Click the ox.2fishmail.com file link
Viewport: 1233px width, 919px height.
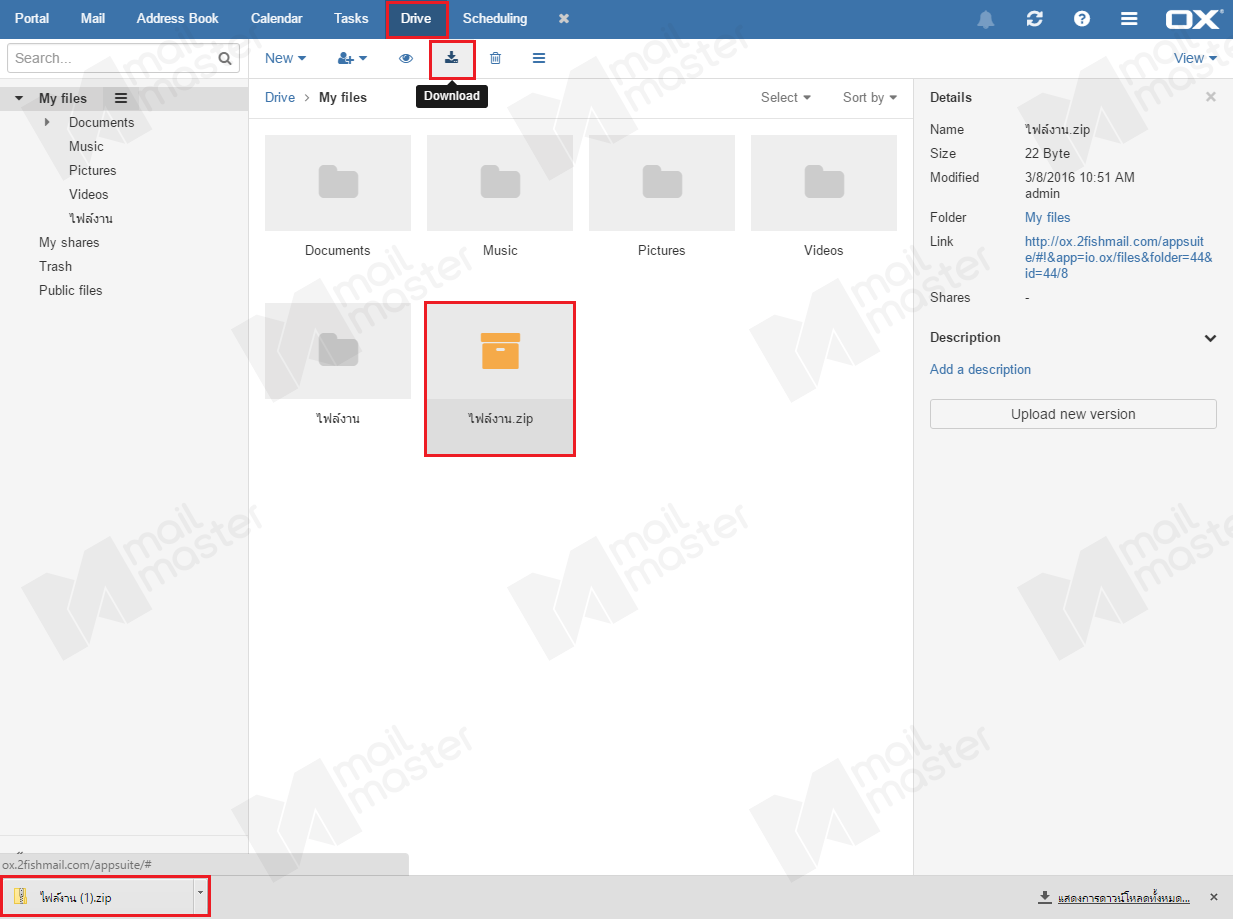(x=1119, y=257)
